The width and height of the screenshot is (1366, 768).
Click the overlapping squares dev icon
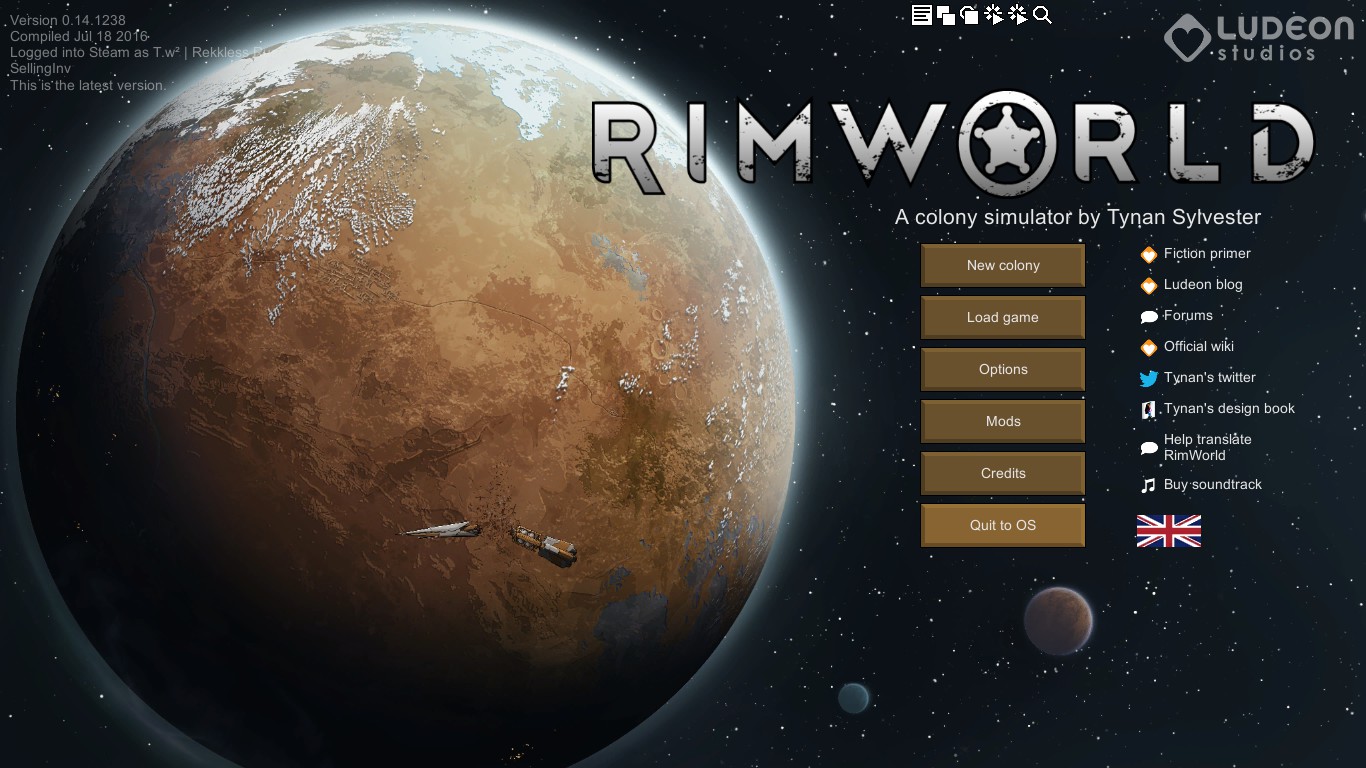pos(945,15)
